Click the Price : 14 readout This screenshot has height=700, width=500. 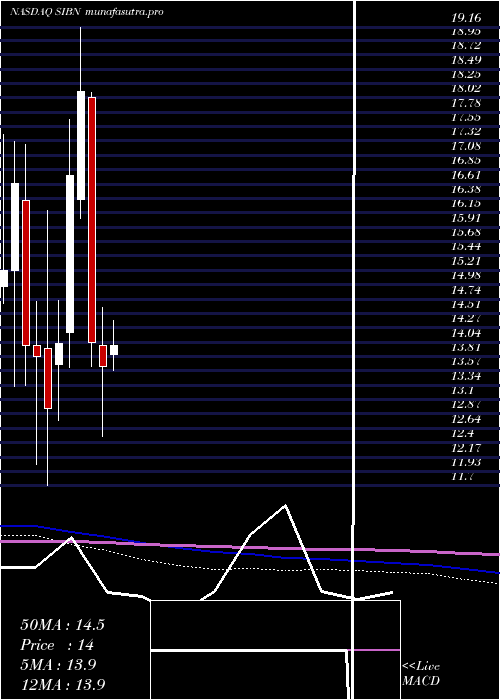(57, 645)
